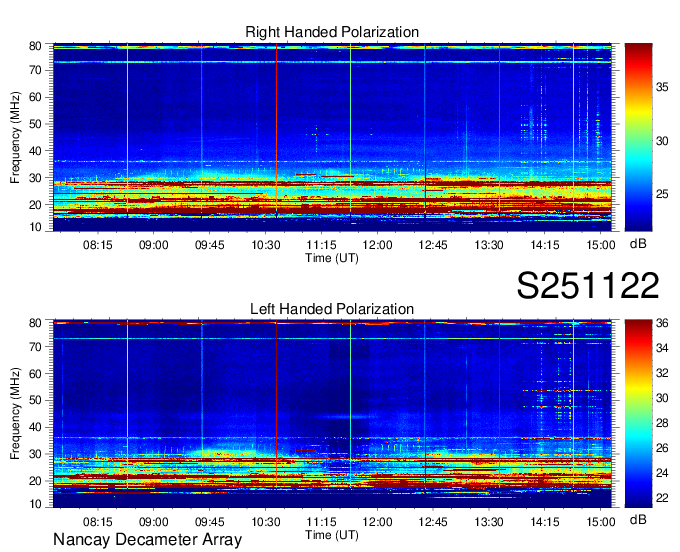Screen dimensions: 680x552
Task: Click the "dB" label under top color bar
Action: coord(639,244)
